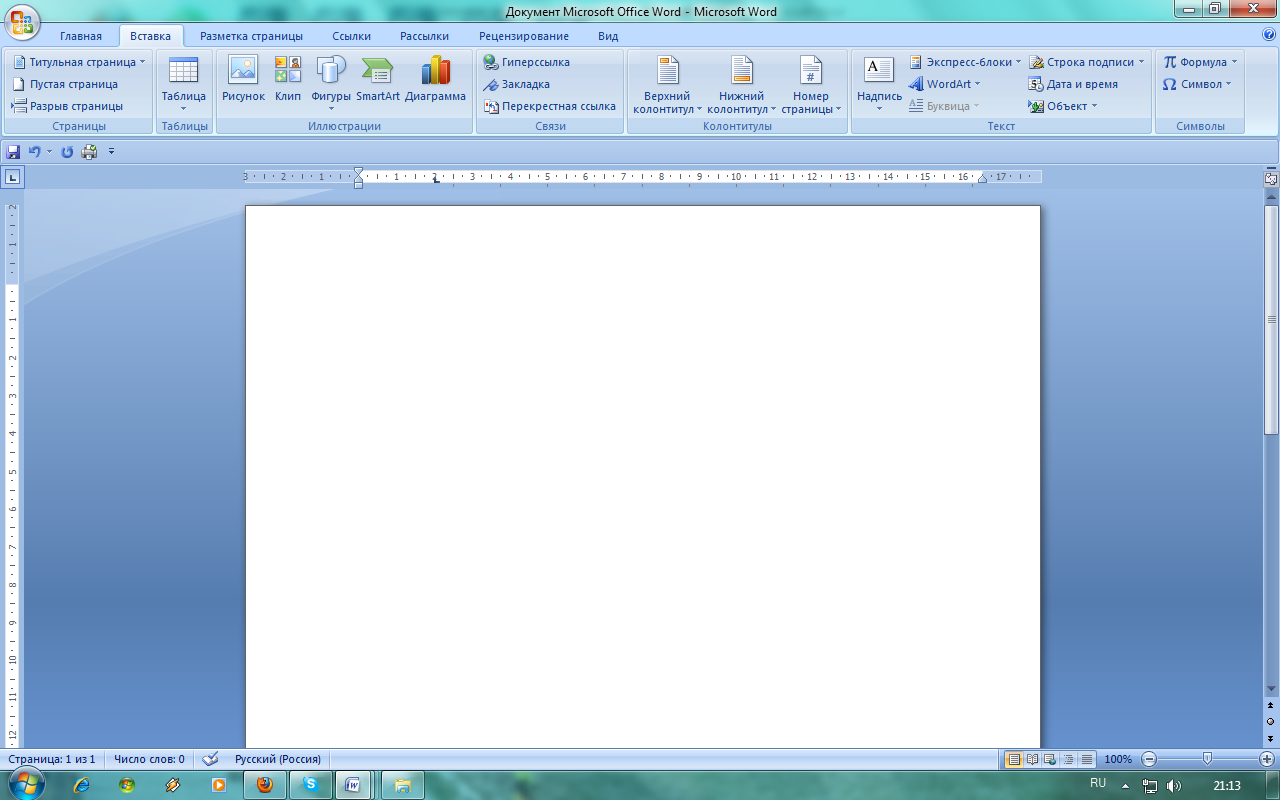Insert a Диаграмма chart

pyautogui.click(x=435, y=80)
